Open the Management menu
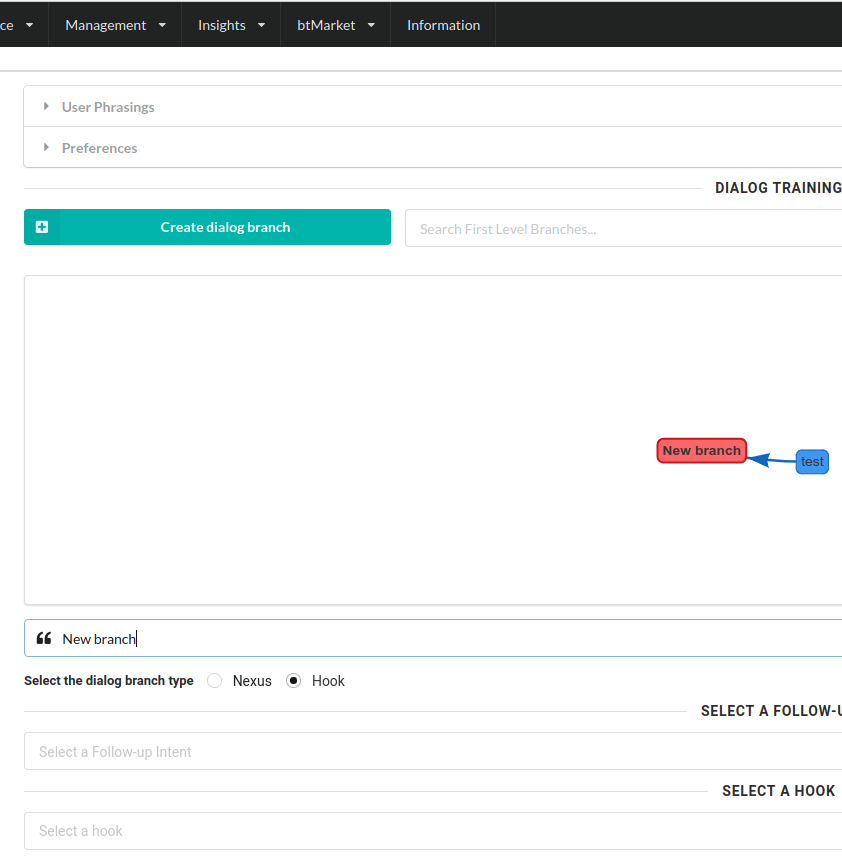The height and width of the screenshot is (856, 842). pos(115,25)
